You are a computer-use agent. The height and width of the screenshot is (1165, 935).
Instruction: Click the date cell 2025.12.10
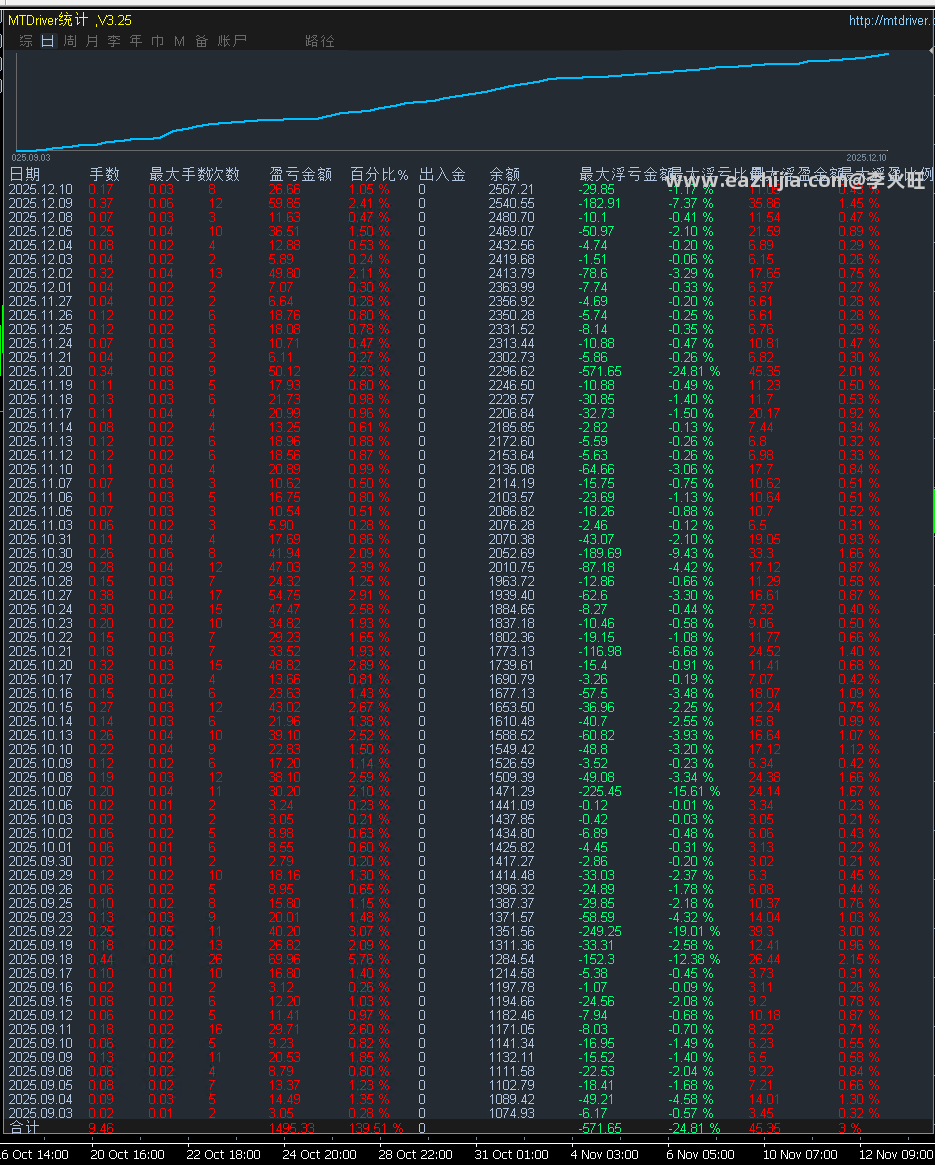pyautogui.click(x=41, y=189)
